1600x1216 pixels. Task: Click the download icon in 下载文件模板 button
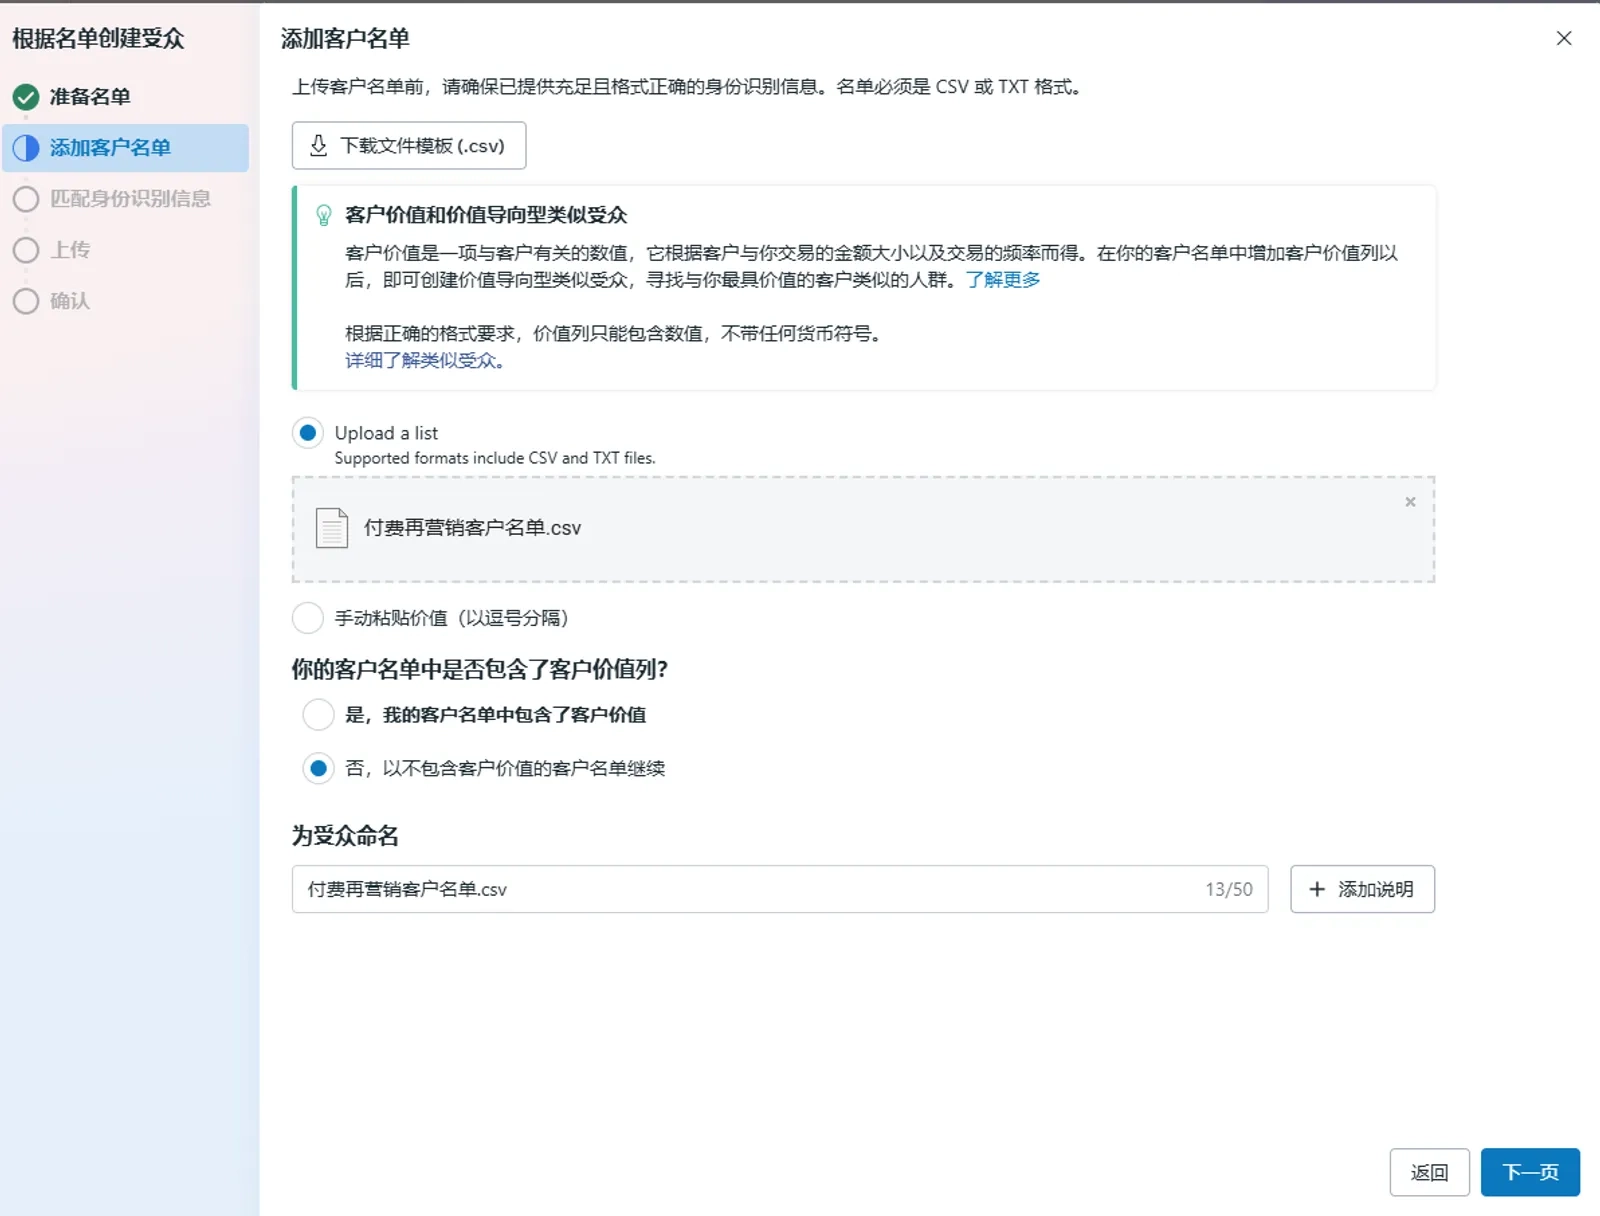[x=318, y=146]
